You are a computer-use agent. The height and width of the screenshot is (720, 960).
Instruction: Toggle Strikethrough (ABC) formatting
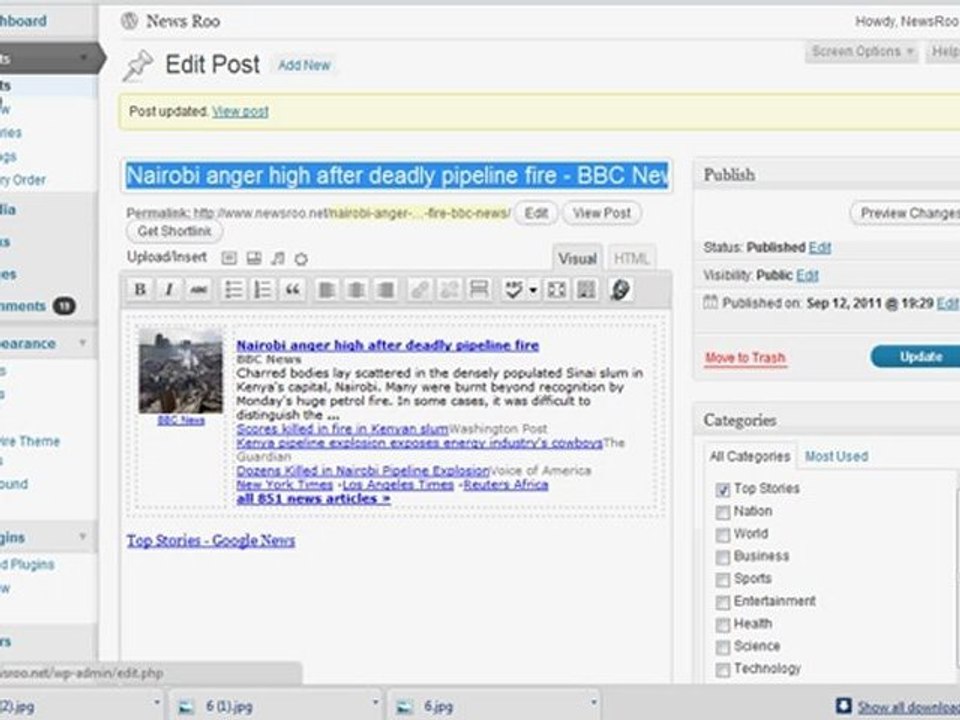point(198,290)
